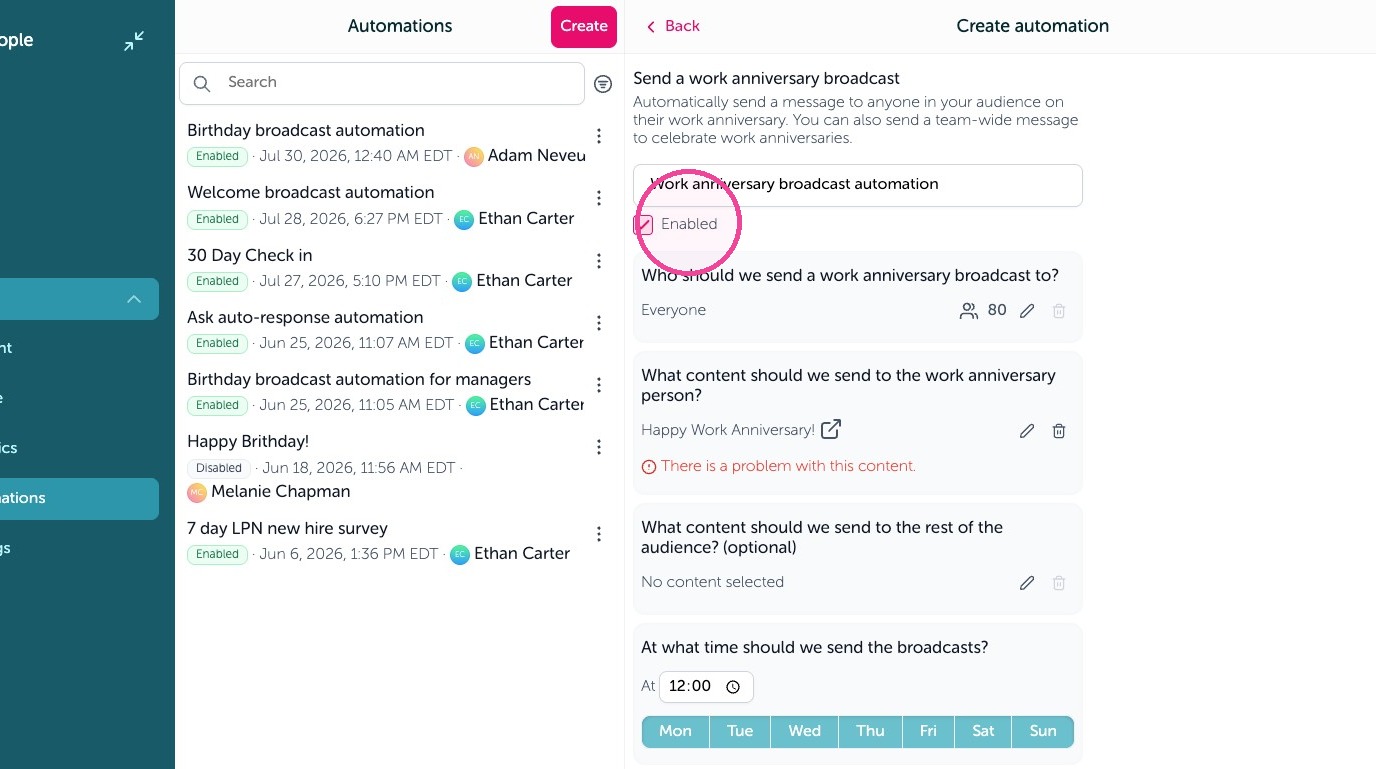Delete Happy Work Anniversary content via trash icon
This screenshot has width=1376, height=769.
(x=1059, y=431)
